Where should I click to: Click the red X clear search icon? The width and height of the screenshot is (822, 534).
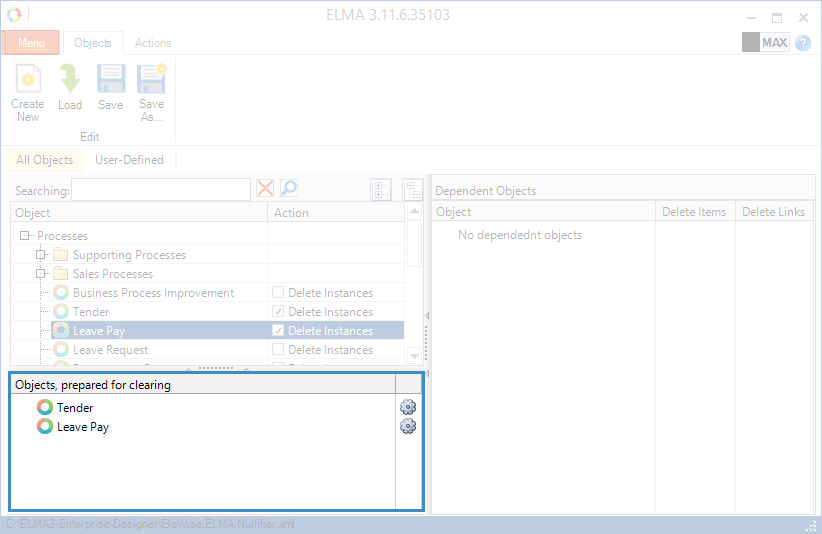265,189
